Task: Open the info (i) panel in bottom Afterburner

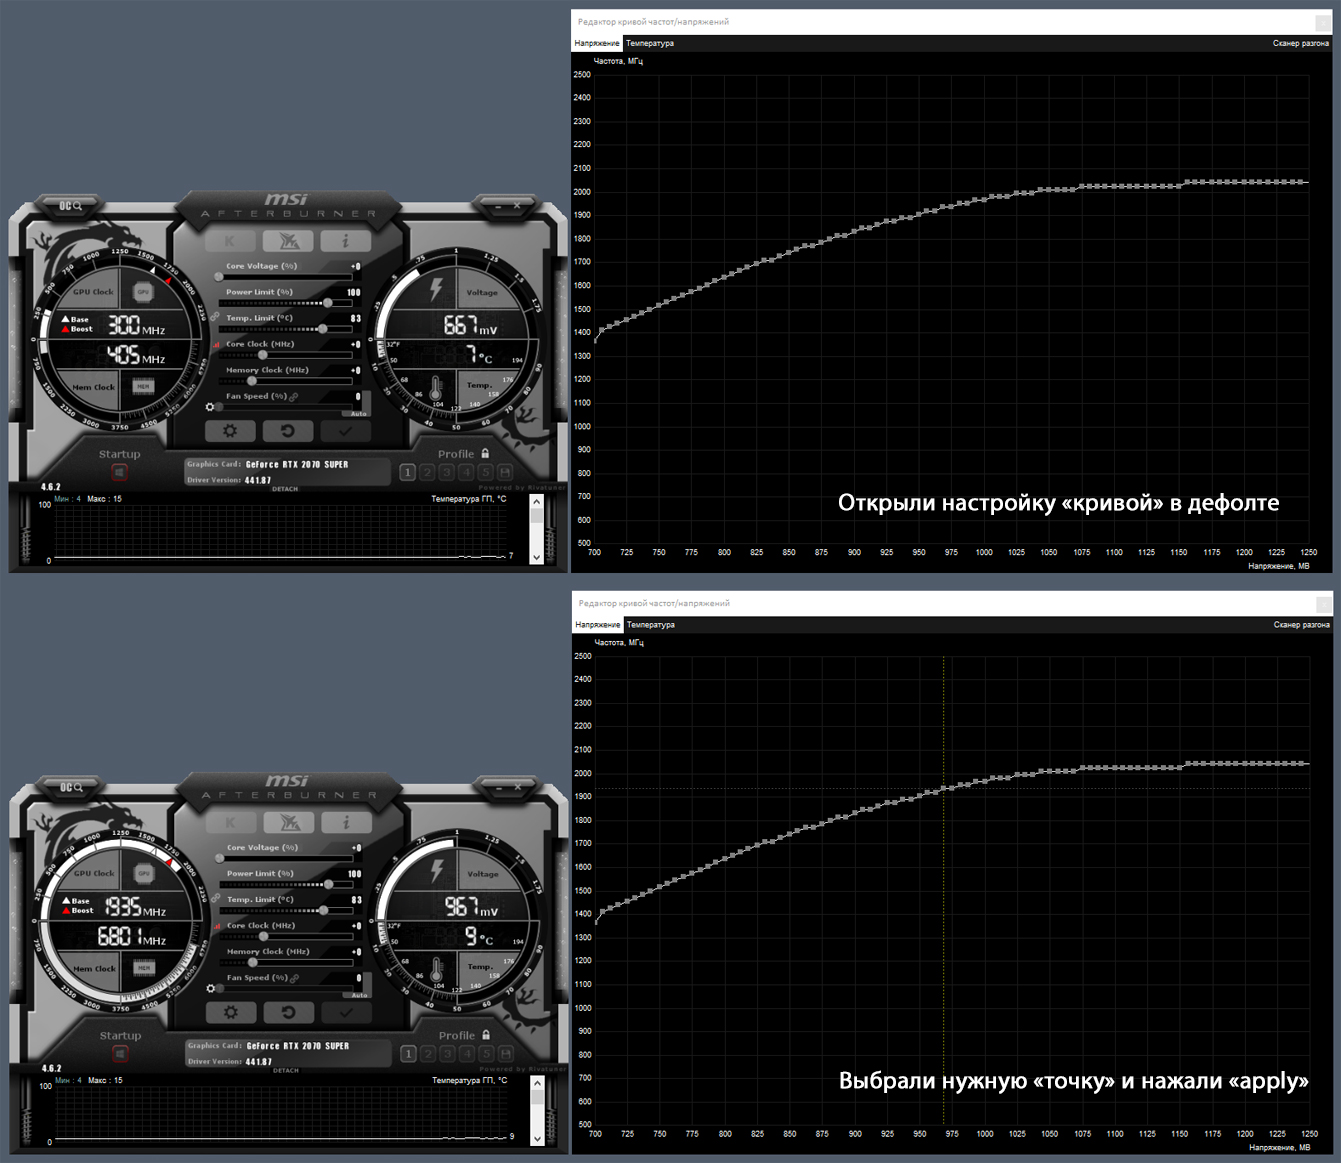Action: [347, 823]
